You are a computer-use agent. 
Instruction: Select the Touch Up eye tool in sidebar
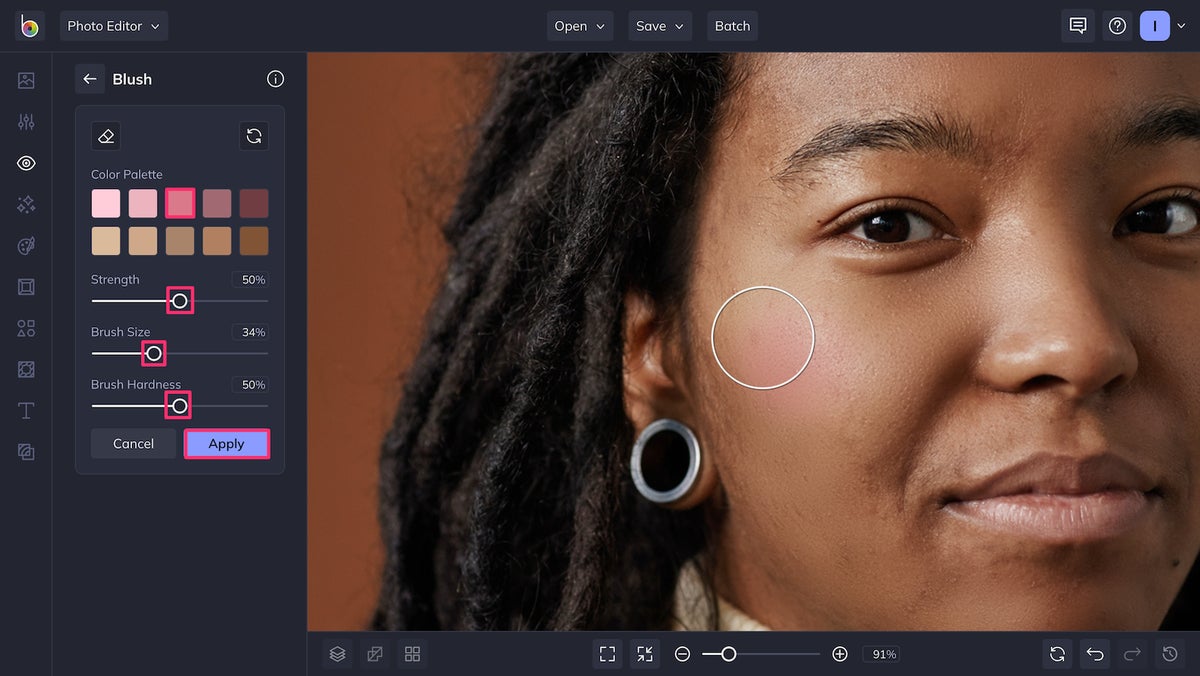click(25, 163)
